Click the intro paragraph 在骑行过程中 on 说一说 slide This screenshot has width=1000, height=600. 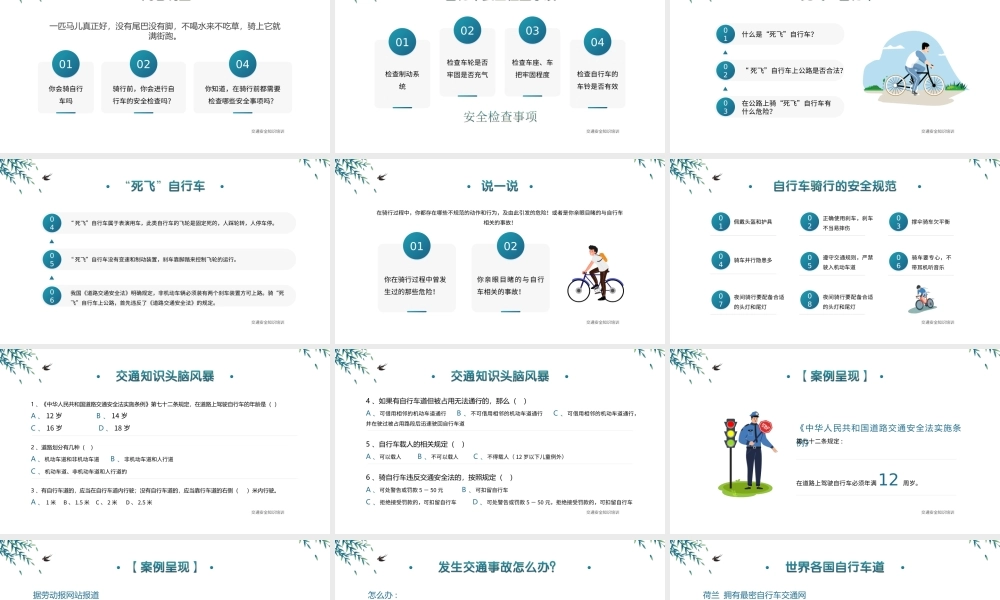[x=499, y=217]
